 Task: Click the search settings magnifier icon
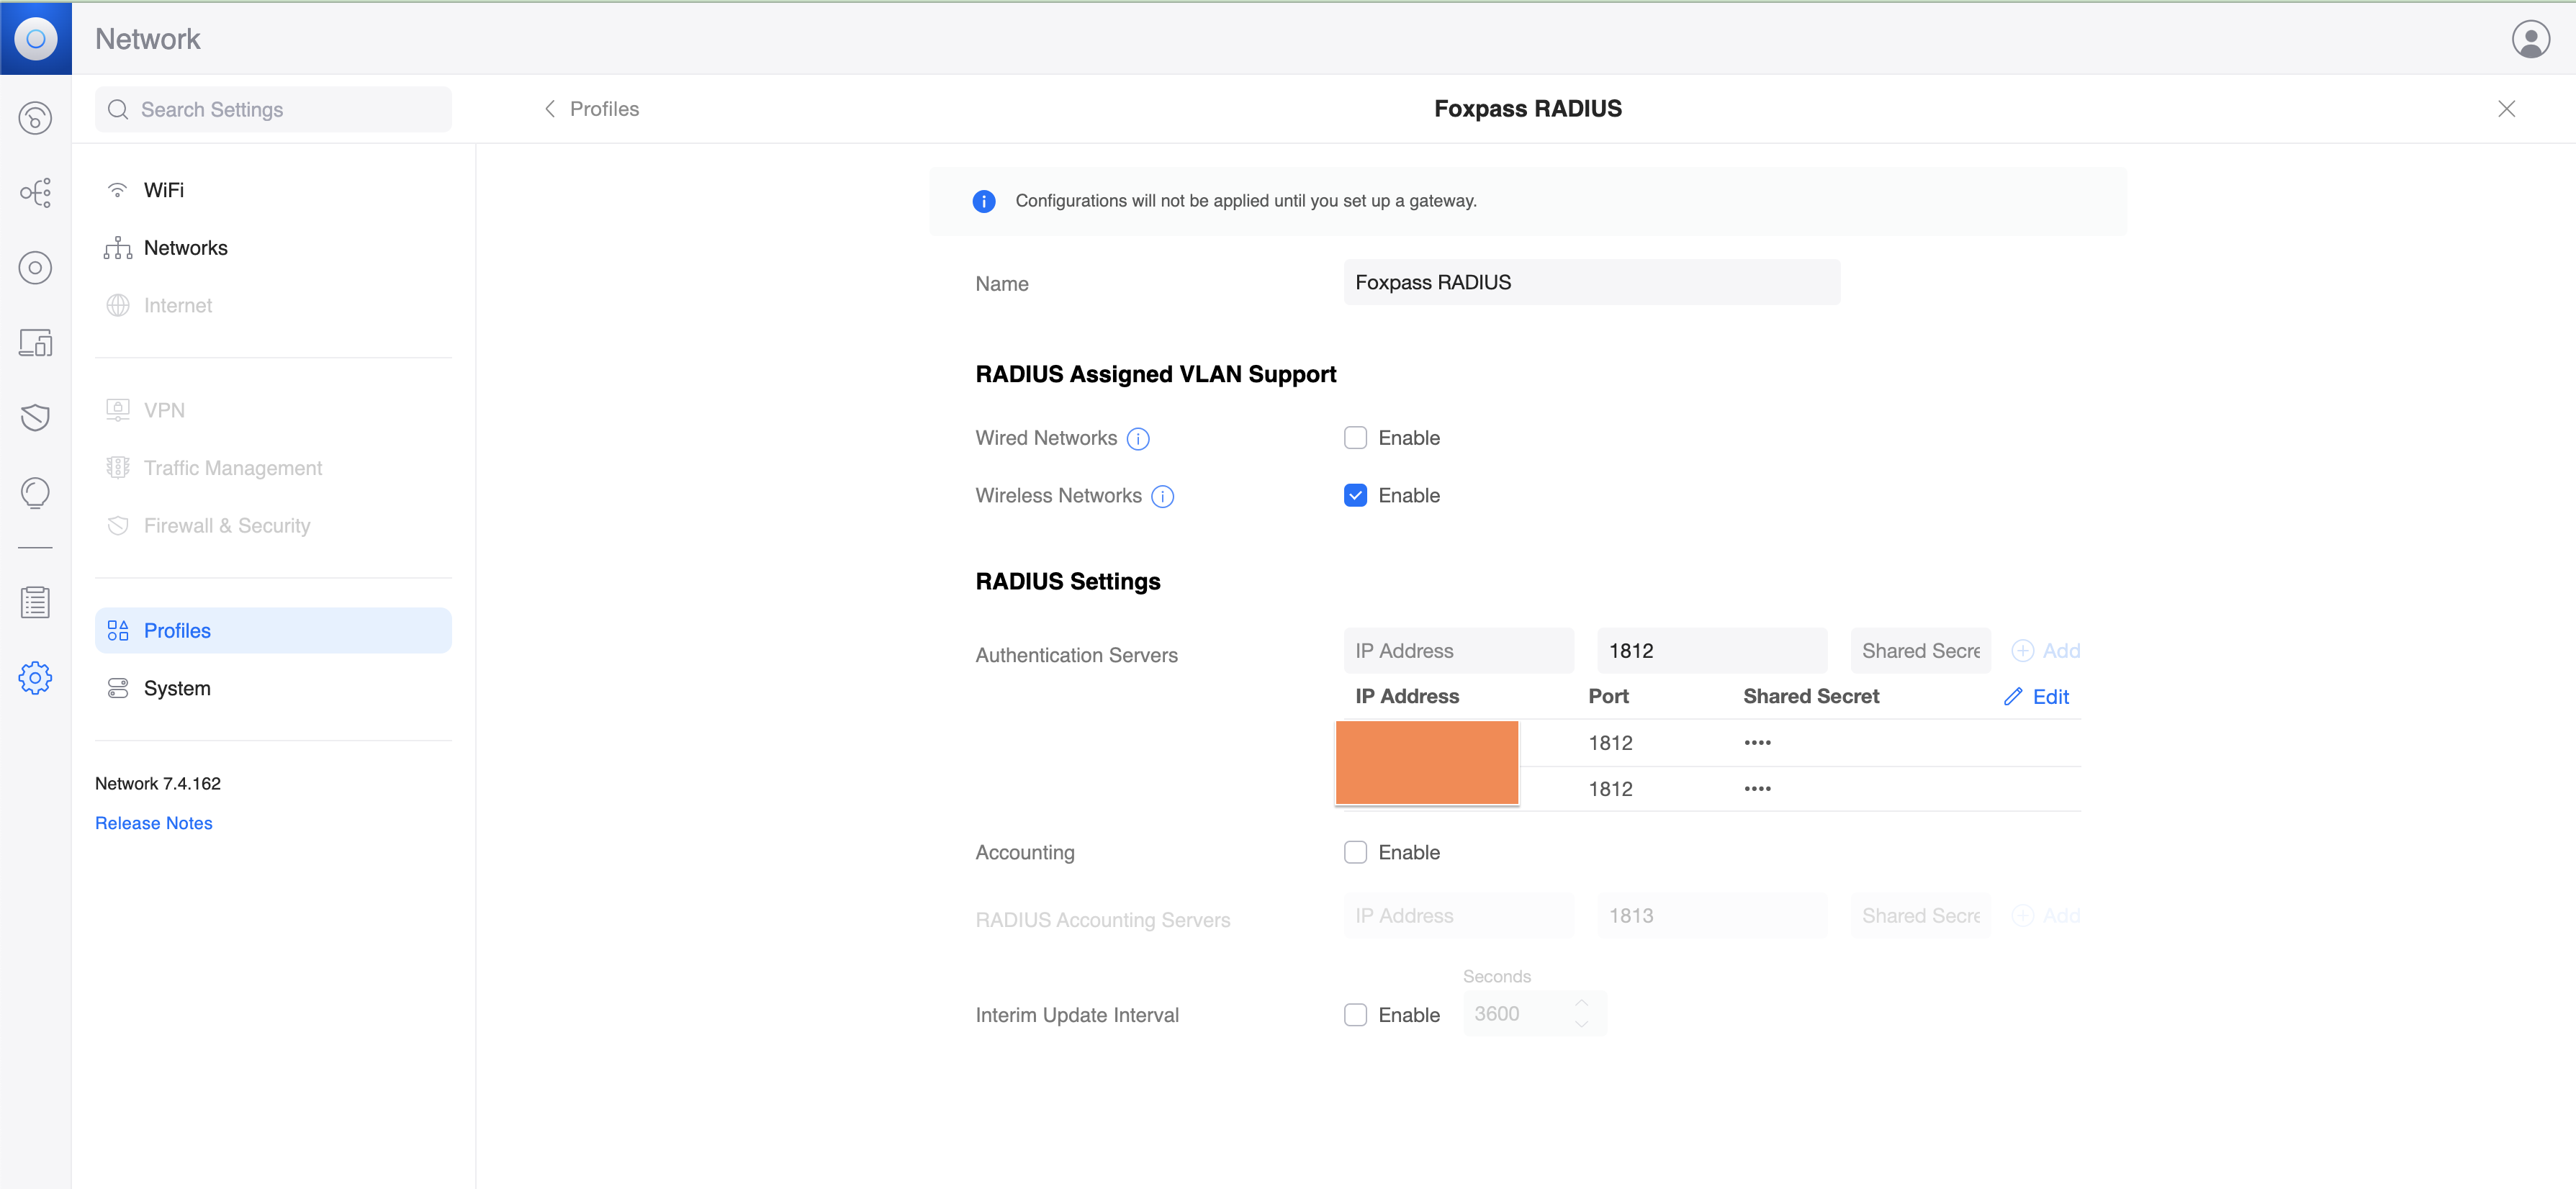(118, 109)
